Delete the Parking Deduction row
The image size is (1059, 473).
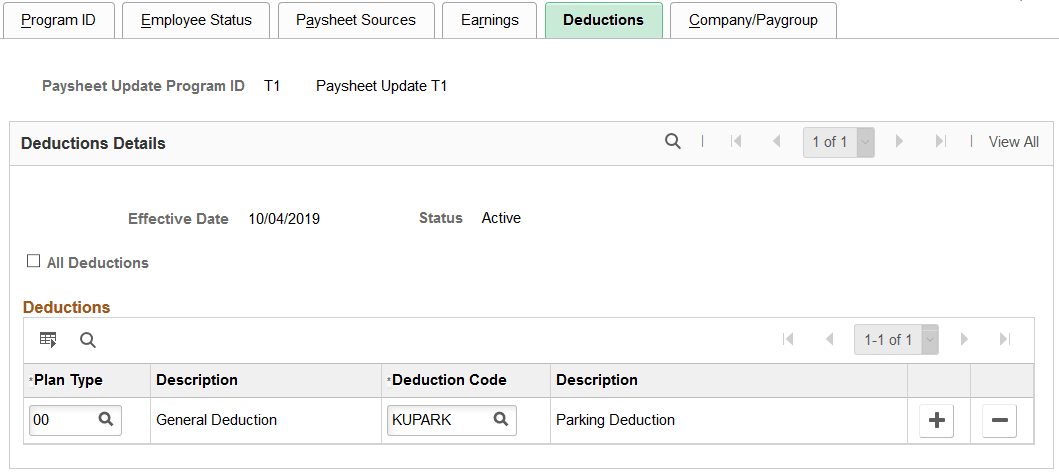click(x=999, y=421)
